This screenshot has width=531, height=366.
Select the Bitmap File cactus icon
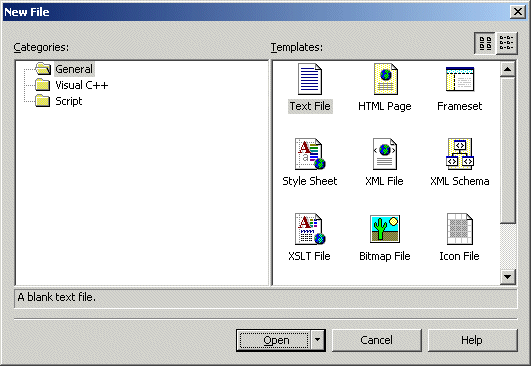[385, 229]
